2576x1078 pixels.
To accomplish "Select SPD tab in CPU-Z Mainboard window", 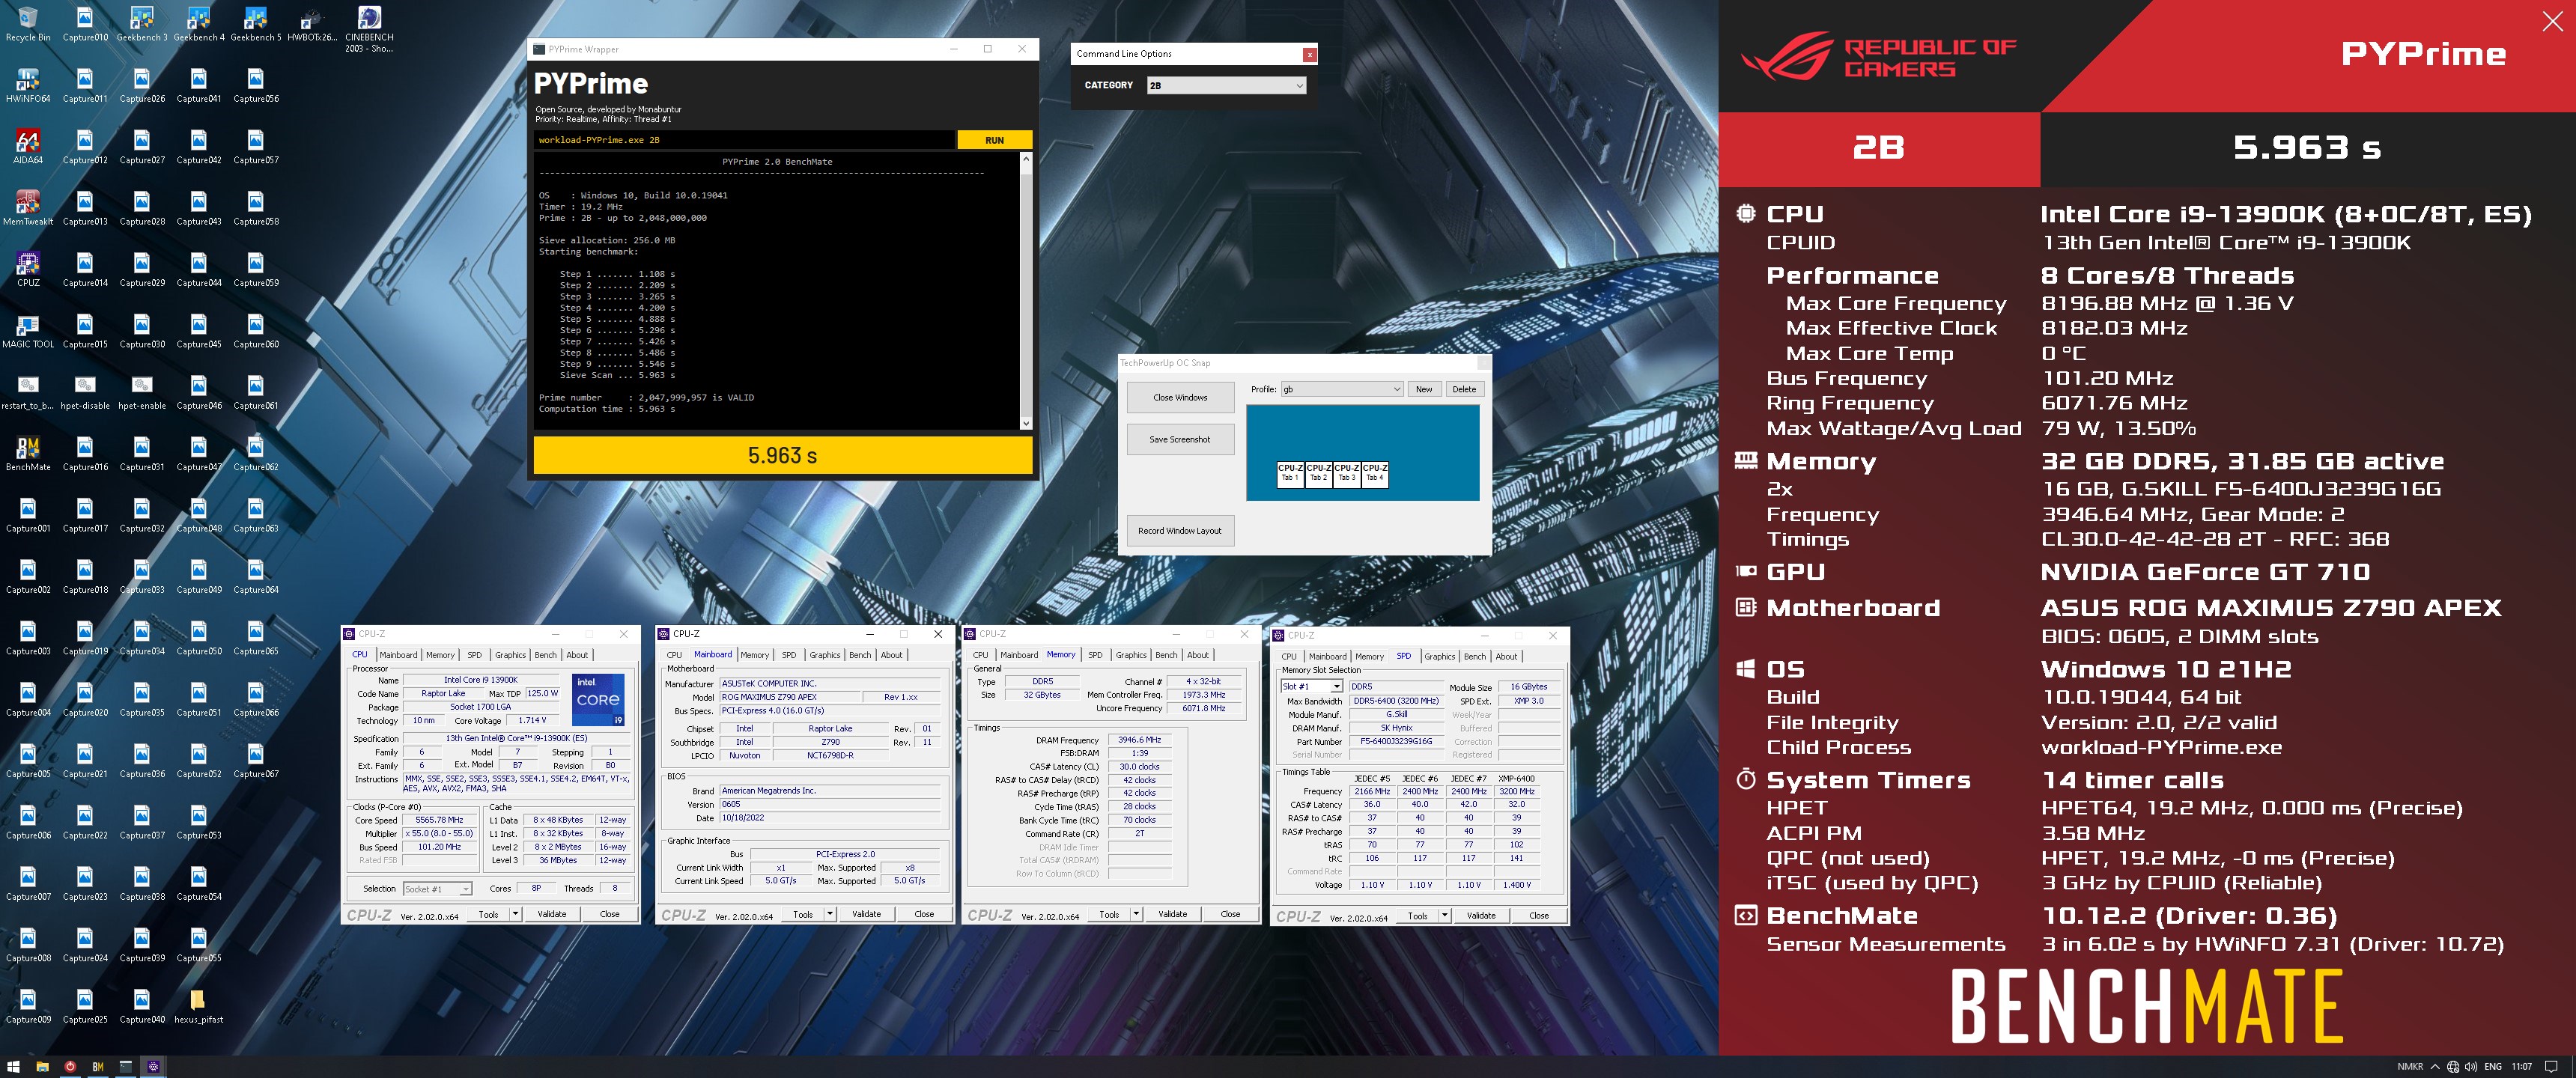I will (x=789, y=655).
